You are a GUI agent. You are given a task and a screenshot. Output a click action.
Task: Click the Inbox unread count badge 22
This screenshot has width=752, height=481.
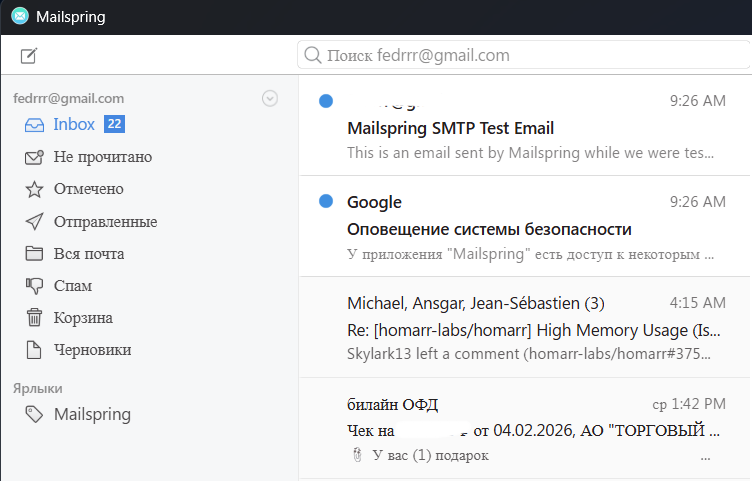(x=114, y=125)
